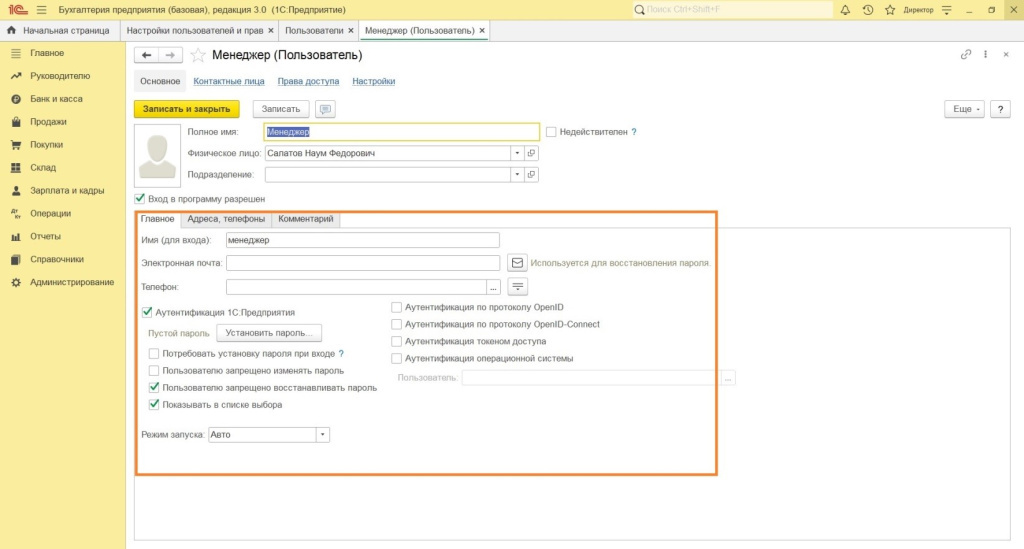Click the message report icon beside Записать
The width and height of the screenshot is (1024, 549).
(x=325, y=109)
